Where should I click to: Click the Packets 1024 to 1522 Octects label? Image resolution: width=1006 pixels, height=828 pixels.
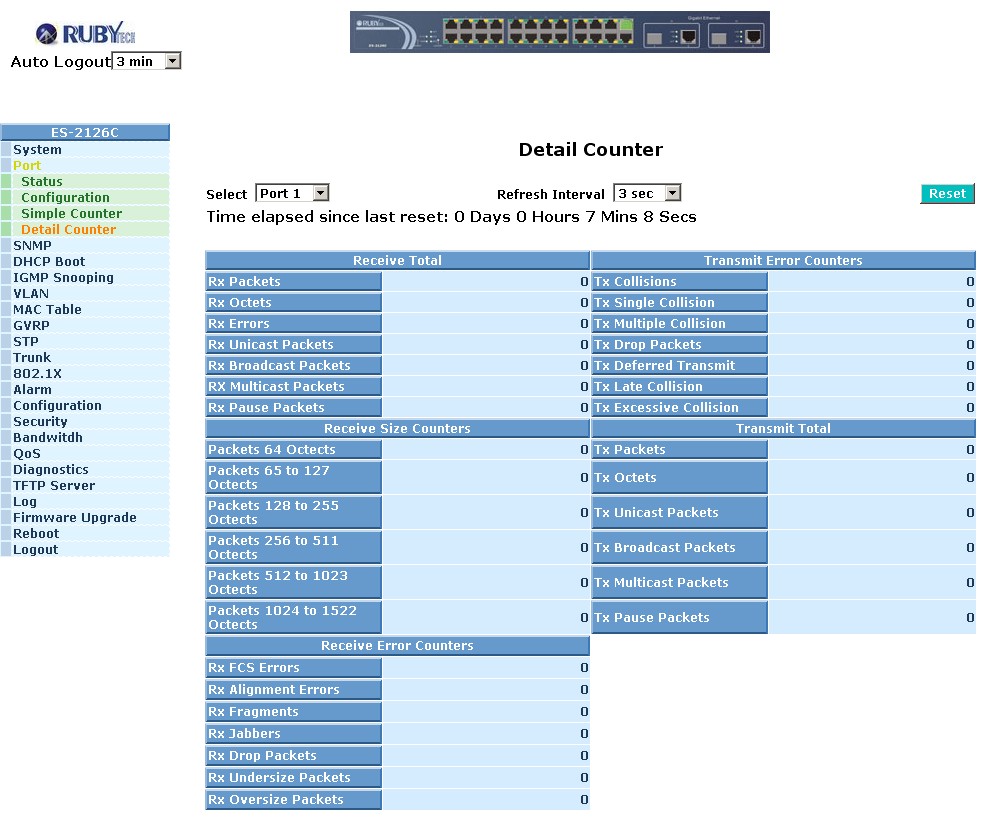point(293,618)
